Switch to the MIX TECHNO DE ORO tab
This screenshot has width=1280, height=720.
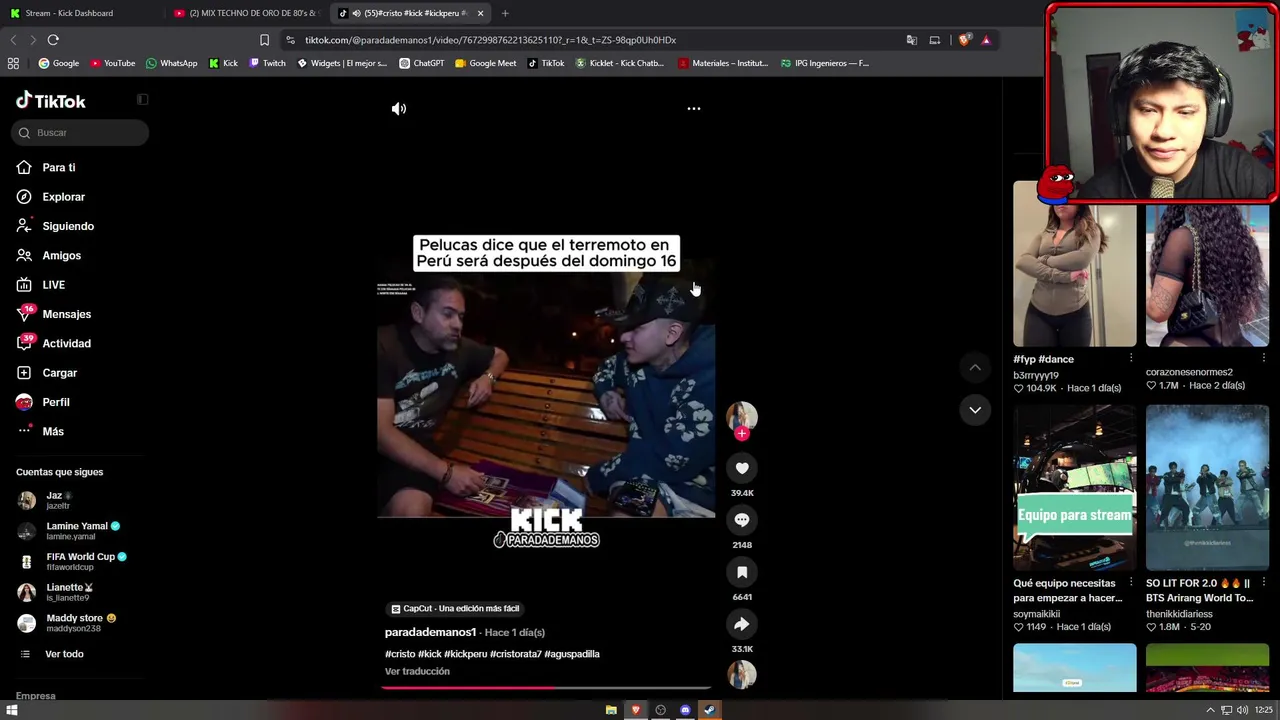[246, 13]
